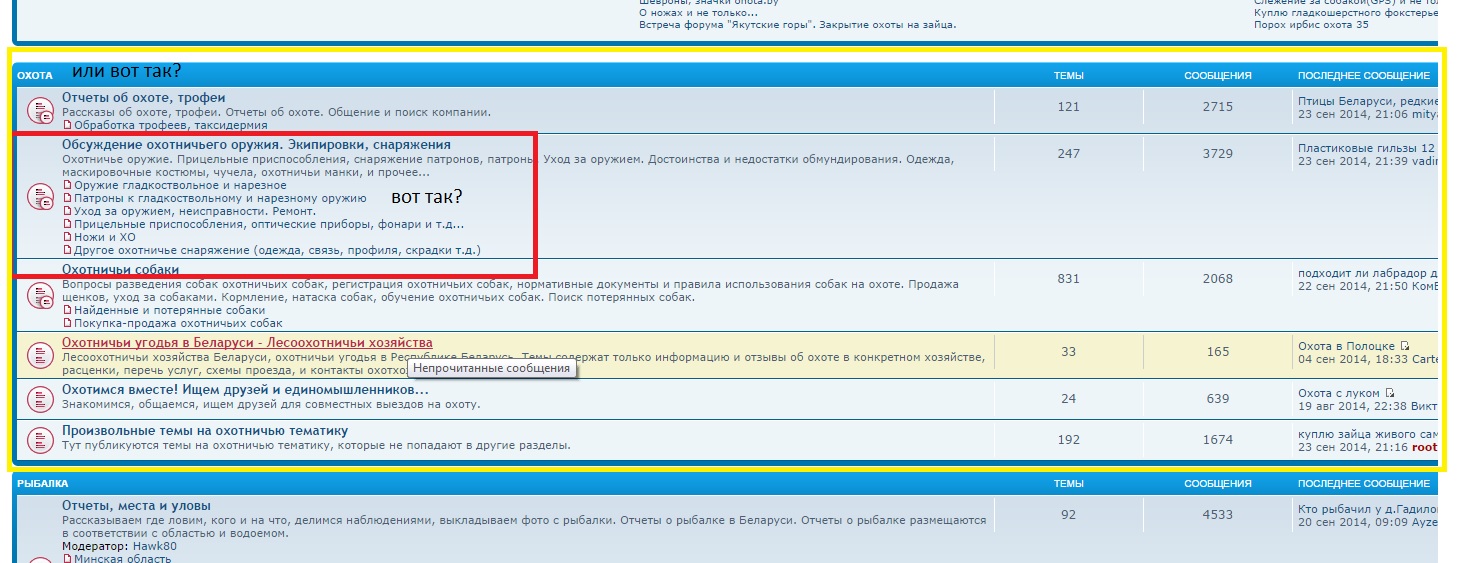The image size is (1462, 563).
Task: Click the forum icon next to Охотимся вместе
Action: click(x=39, y=398)
